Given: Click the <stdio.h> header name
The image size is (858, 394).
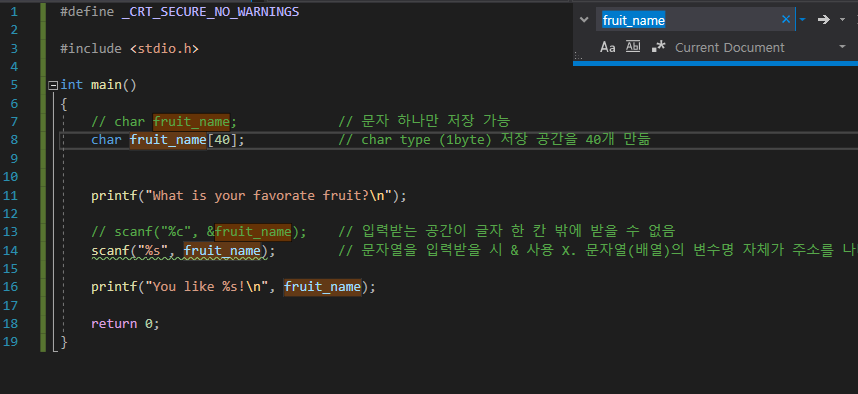Looking at the screenshot, I should 164,49.
